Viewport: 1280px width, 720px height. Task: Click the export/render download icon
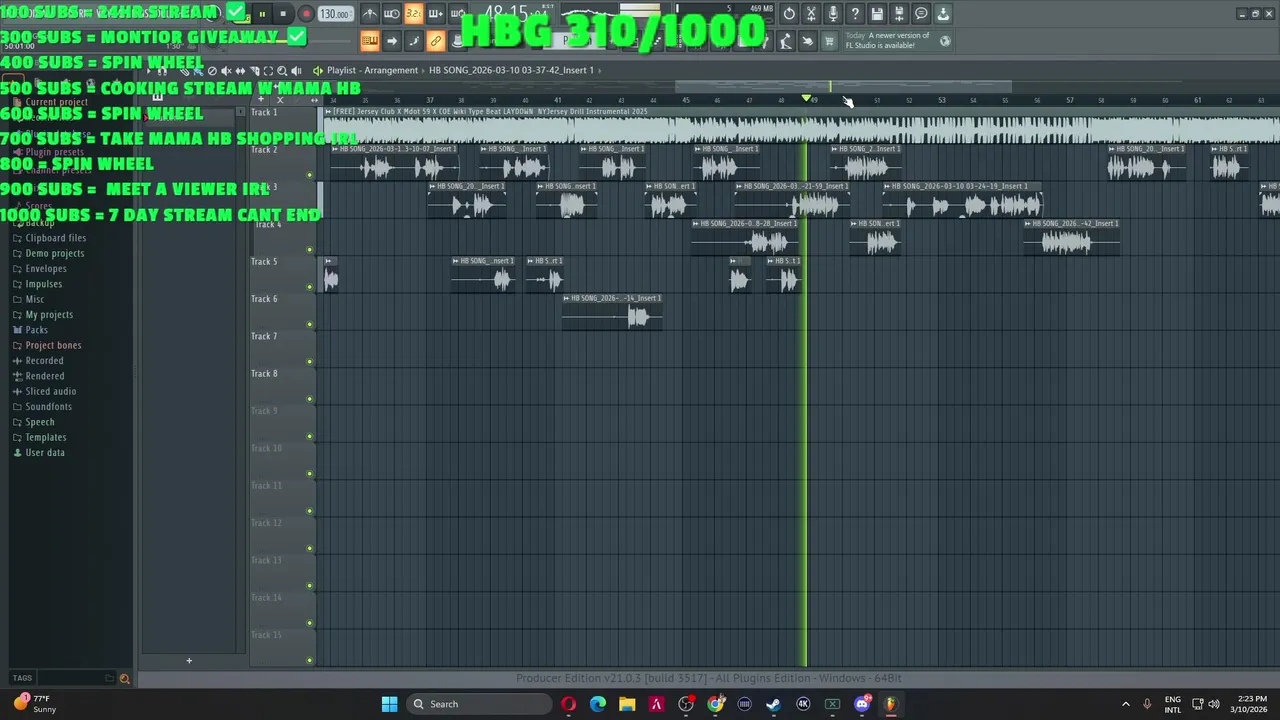click(943, 14)
